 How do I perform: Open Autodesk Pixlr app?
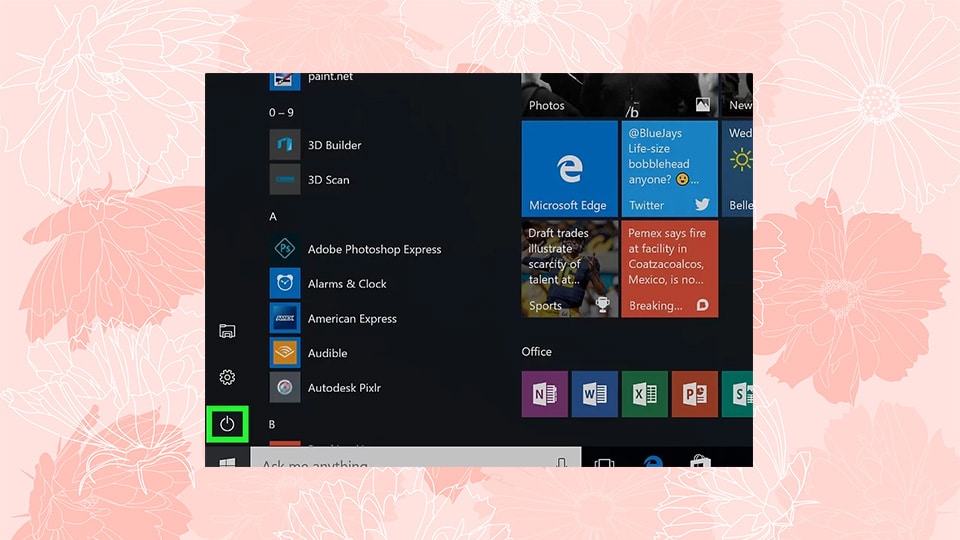click(x=343, y=388)
